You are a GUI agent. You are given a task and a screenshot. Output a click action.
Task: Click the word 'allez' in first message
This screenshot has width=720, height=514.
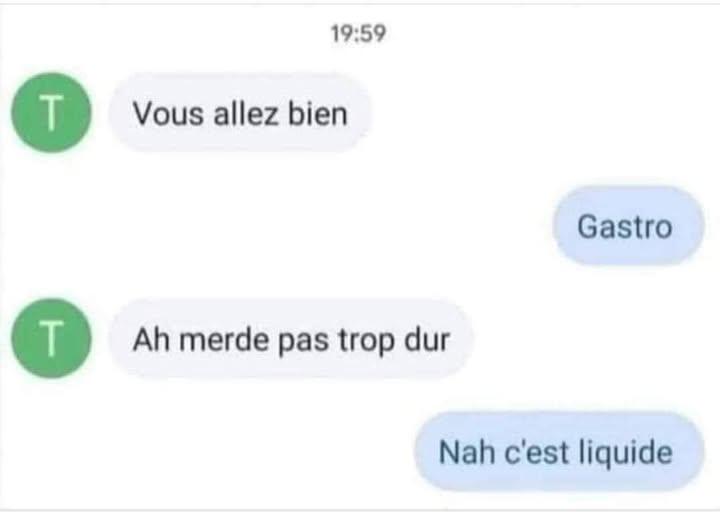click(x=246, y=113)
